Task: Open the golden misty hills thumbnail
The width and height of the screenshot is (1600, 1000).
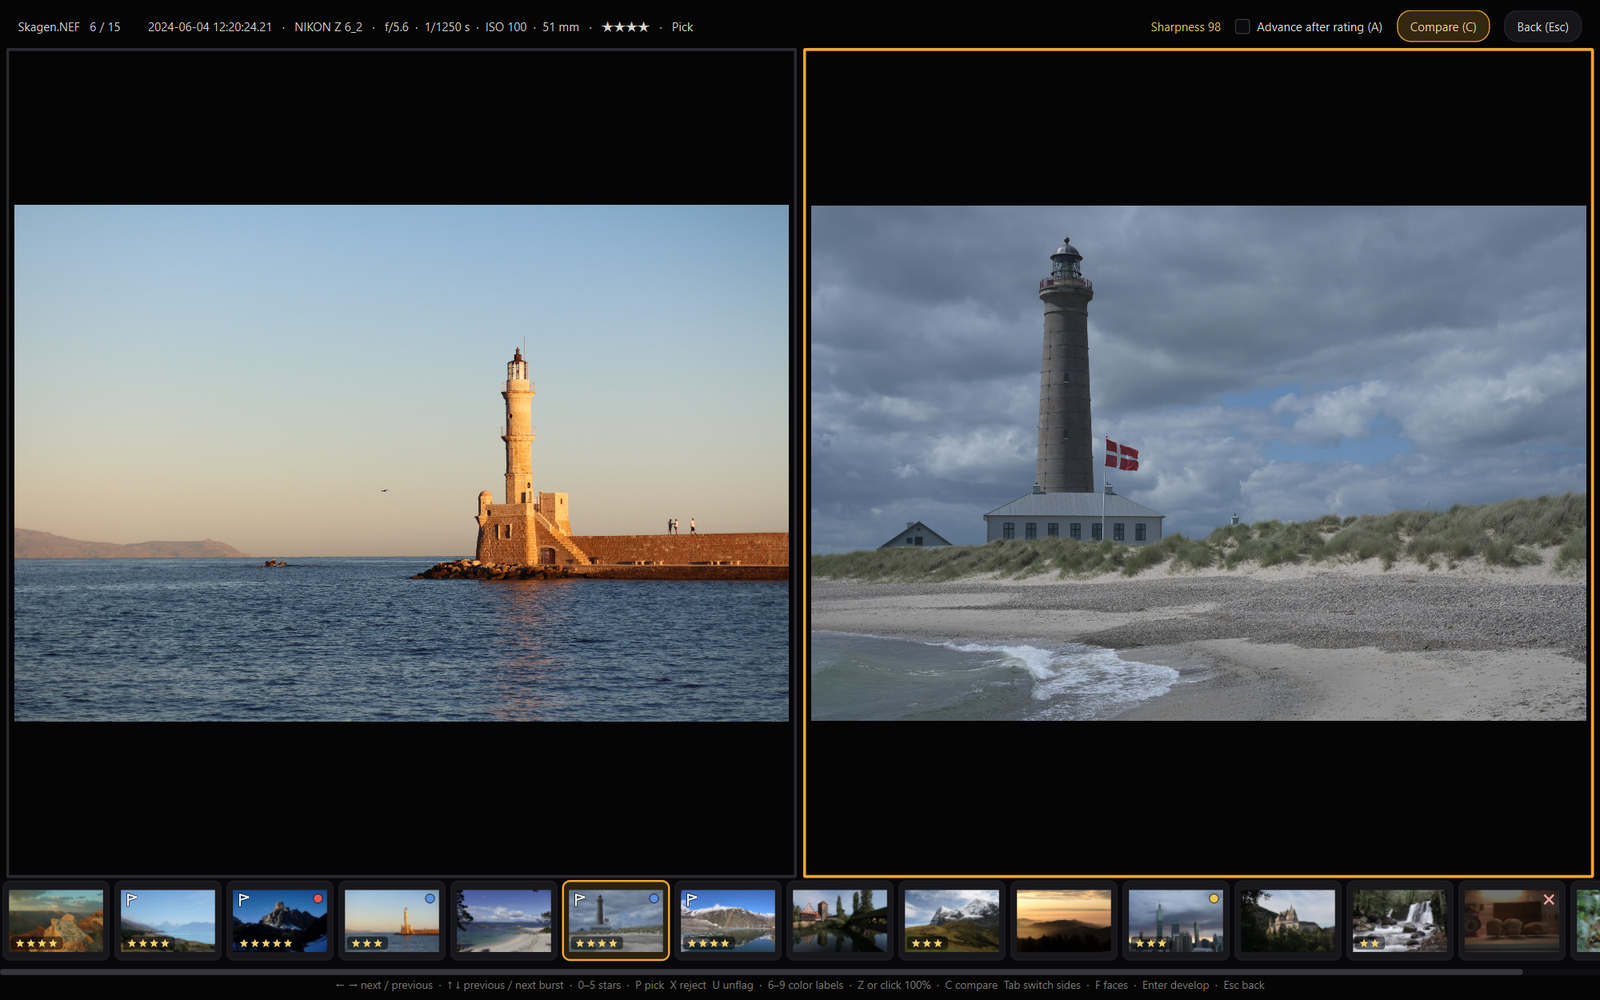Action: [1064, 921]
